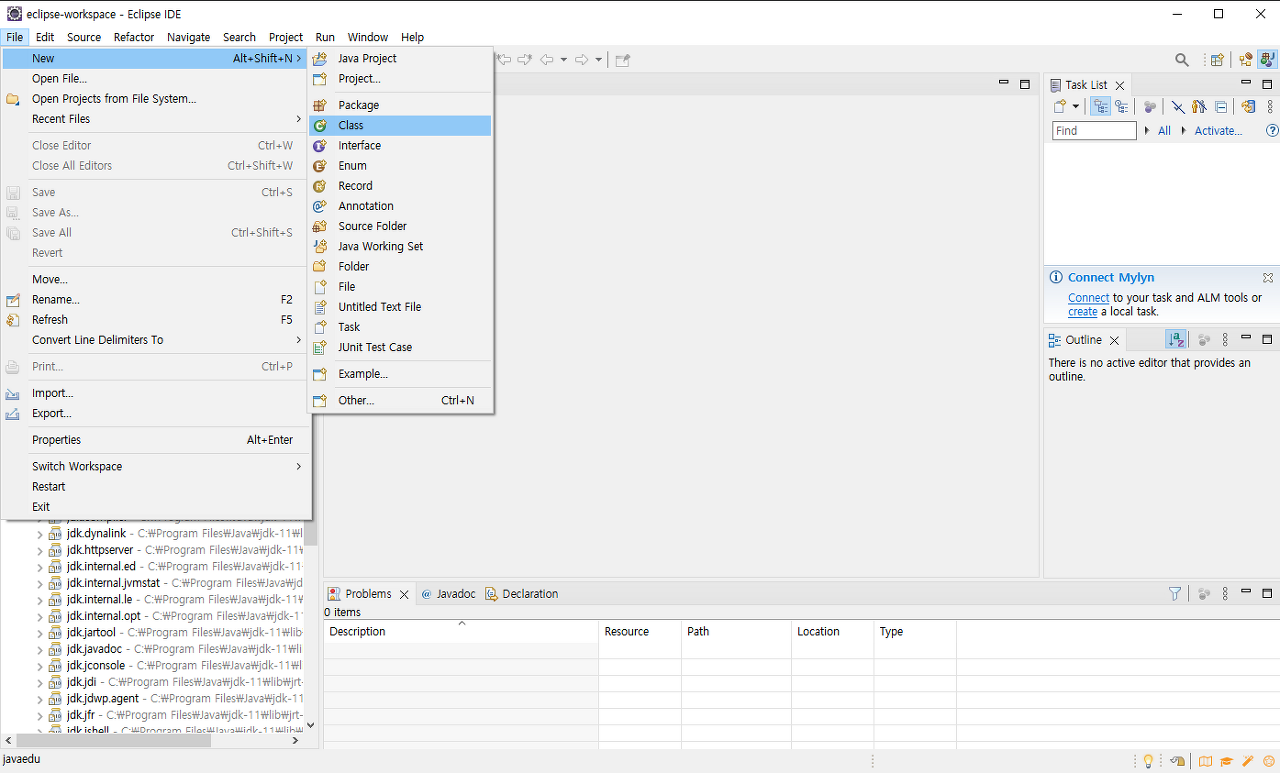Choose Interface in the New submenu
This screenshot has height=773, width=1280.
pyautogui.click(x=400, y=145)
